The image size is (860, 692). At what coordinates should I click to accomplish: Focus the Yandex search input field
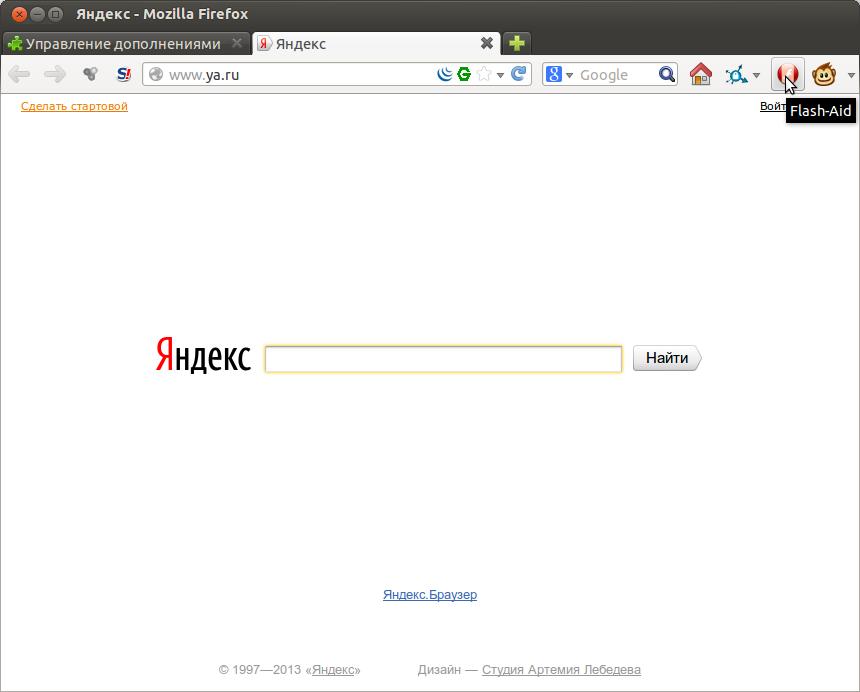click(x=443, y=359)
